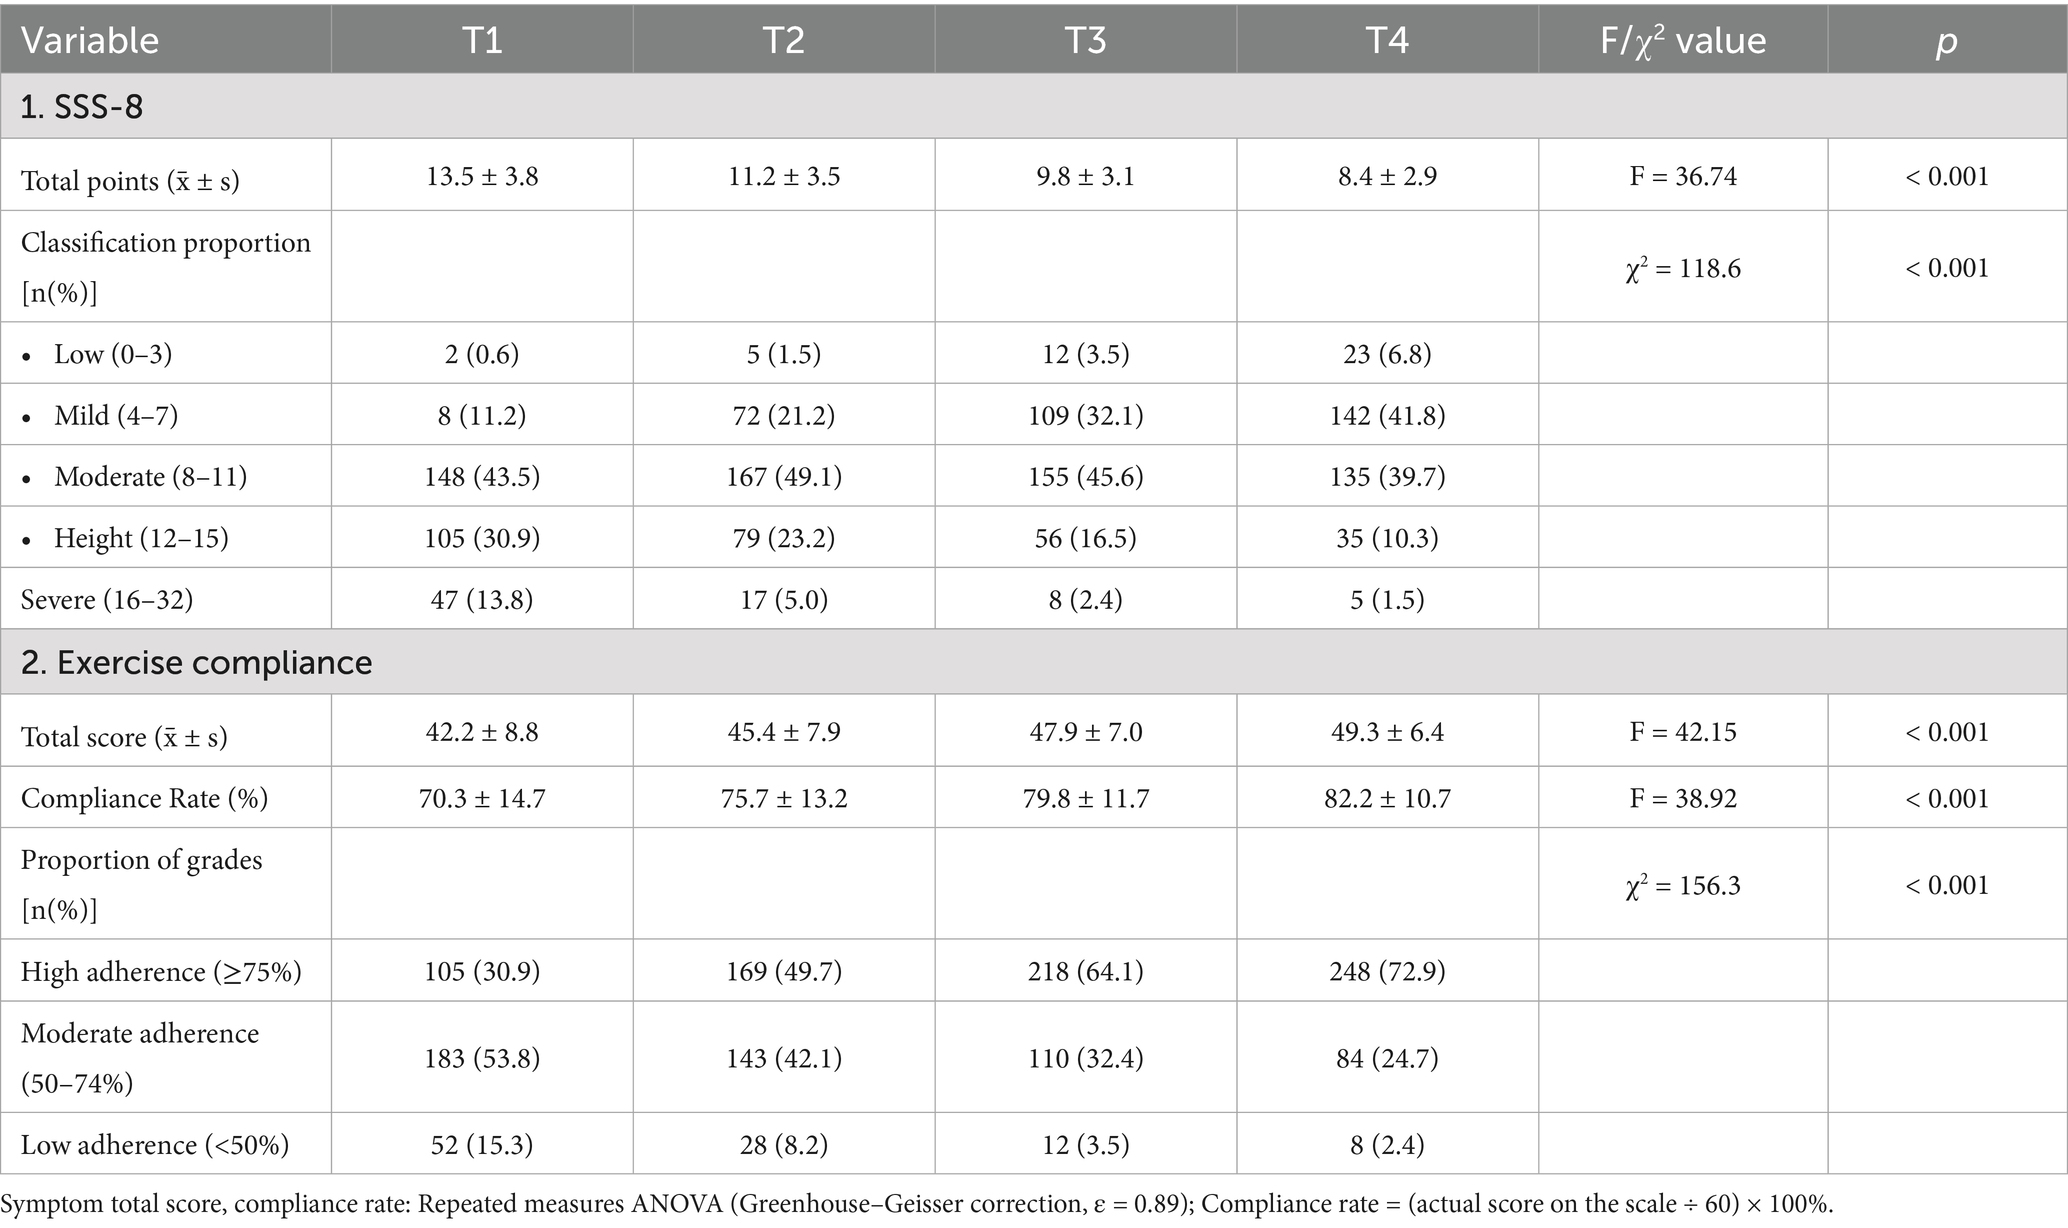Click the Low adherence (<50%) row label
The height and width of the screenshot is (1228, 2068).
[x=155, y=1145]
